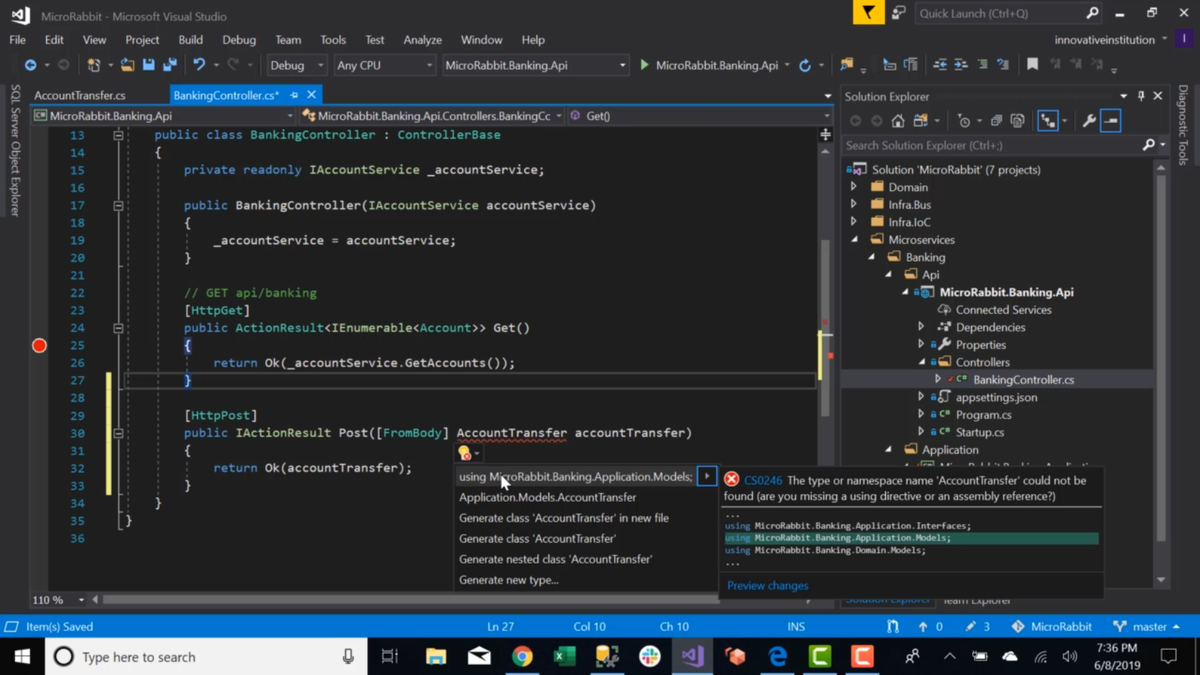Click the feedback icon next to the flag
The width and height of the screenshot is (1200, 675).
pyautogui.click(x=899, y=13)
